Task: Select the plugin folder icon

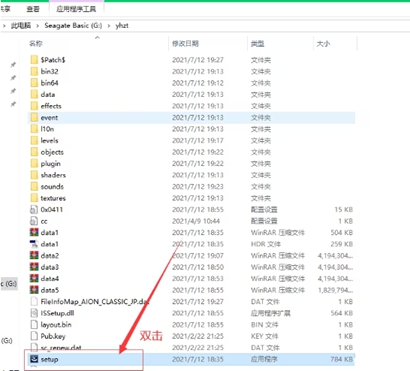Action: pos(34,163)
